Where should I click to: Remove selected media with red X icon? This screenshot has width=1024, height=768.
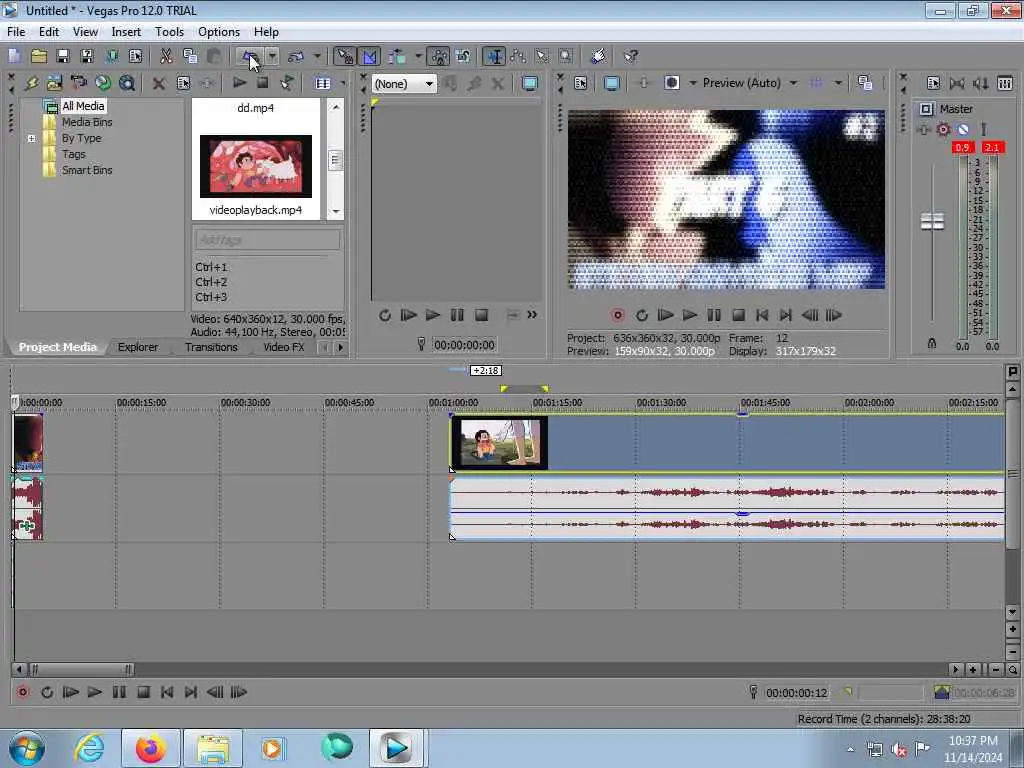159,83
